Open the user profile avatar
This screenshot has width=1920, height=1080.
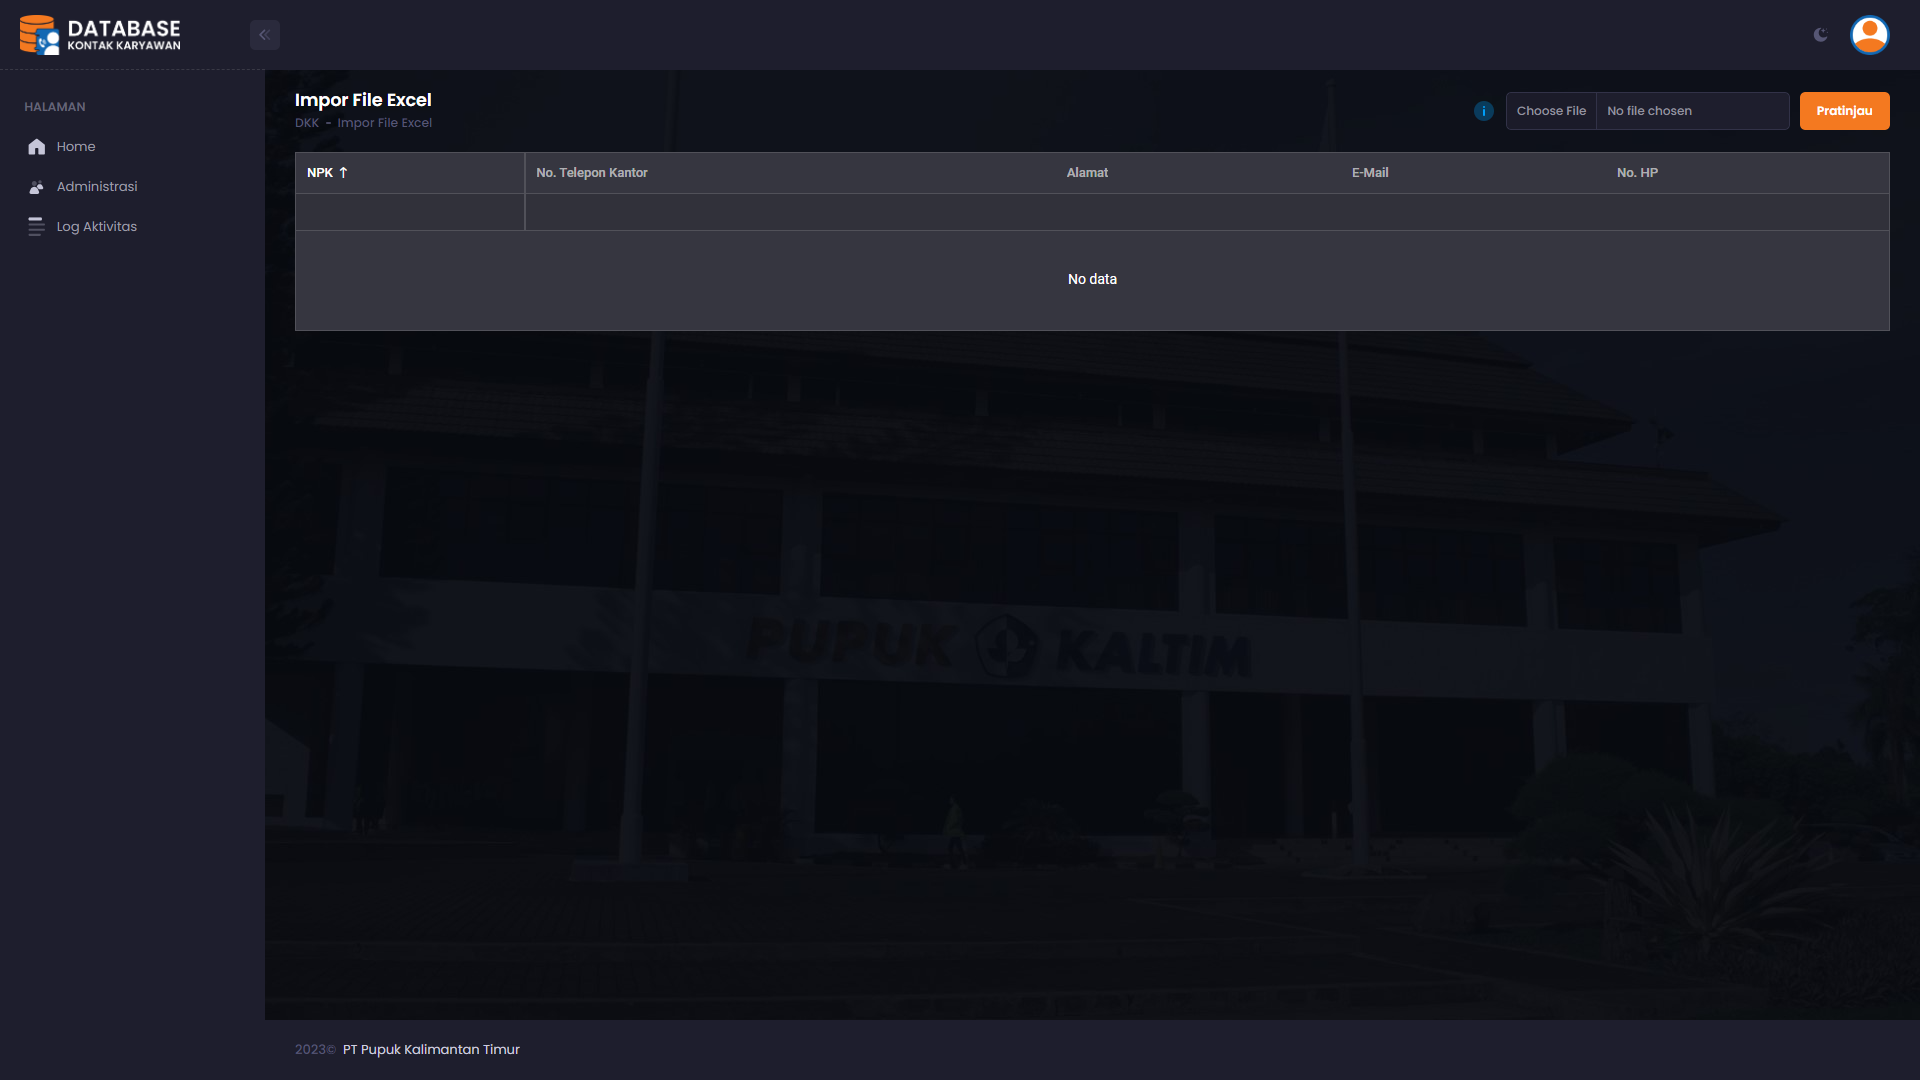[x=1869, y=35]
